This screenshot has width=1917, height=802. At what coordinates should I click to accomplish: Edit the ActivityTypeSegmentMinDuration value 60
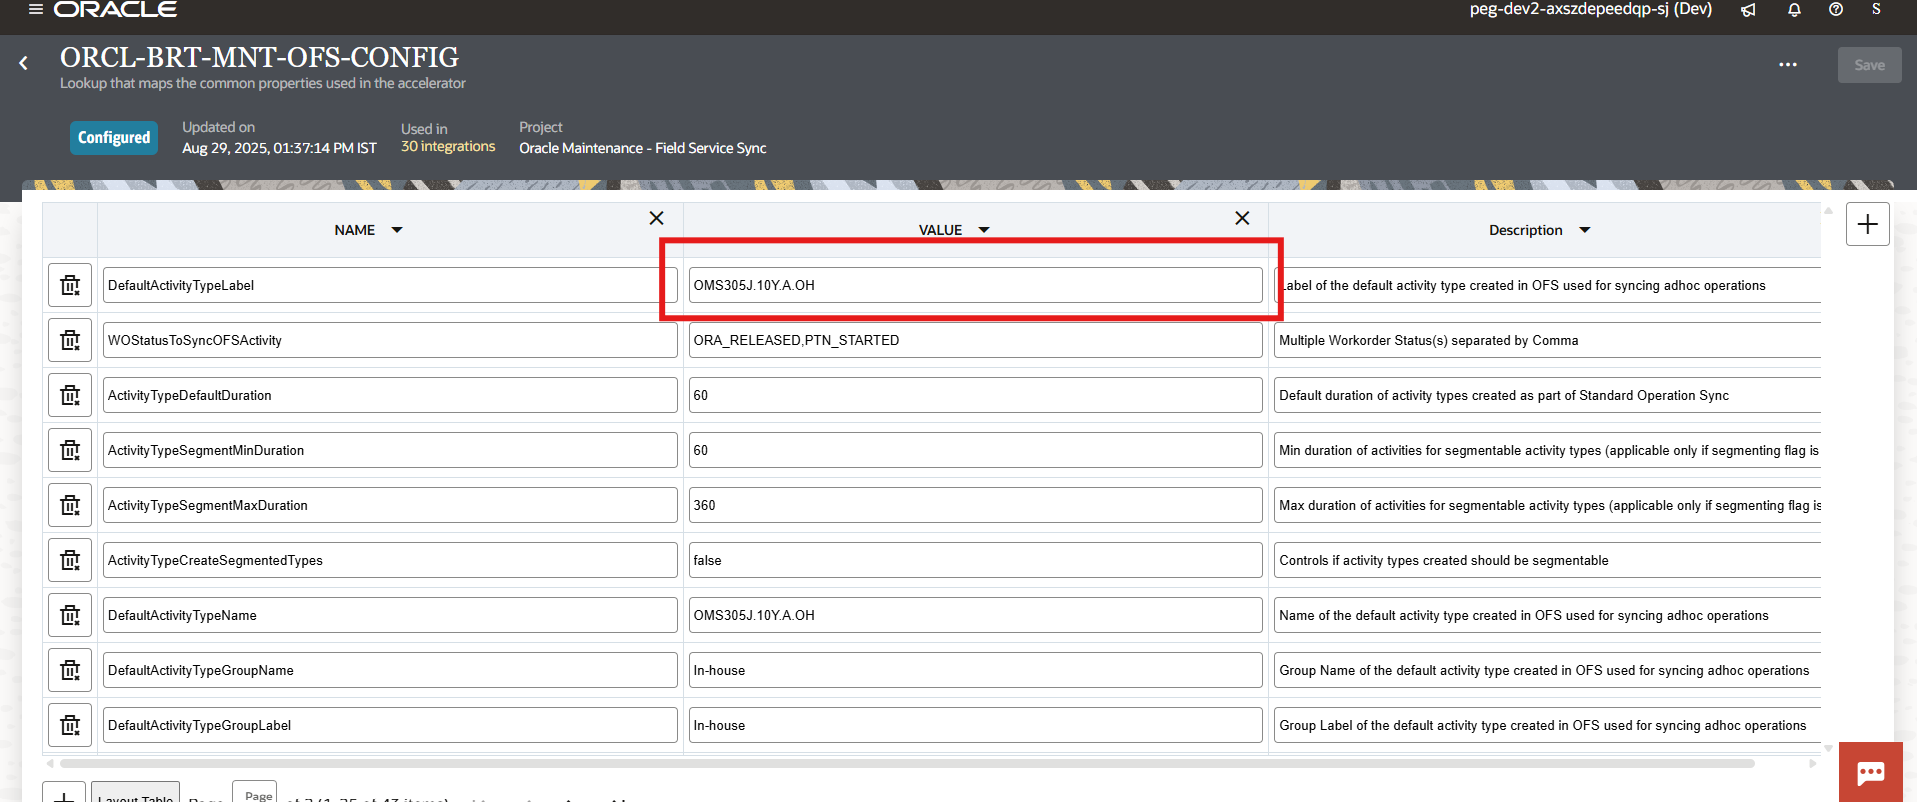tap(975, 450)
